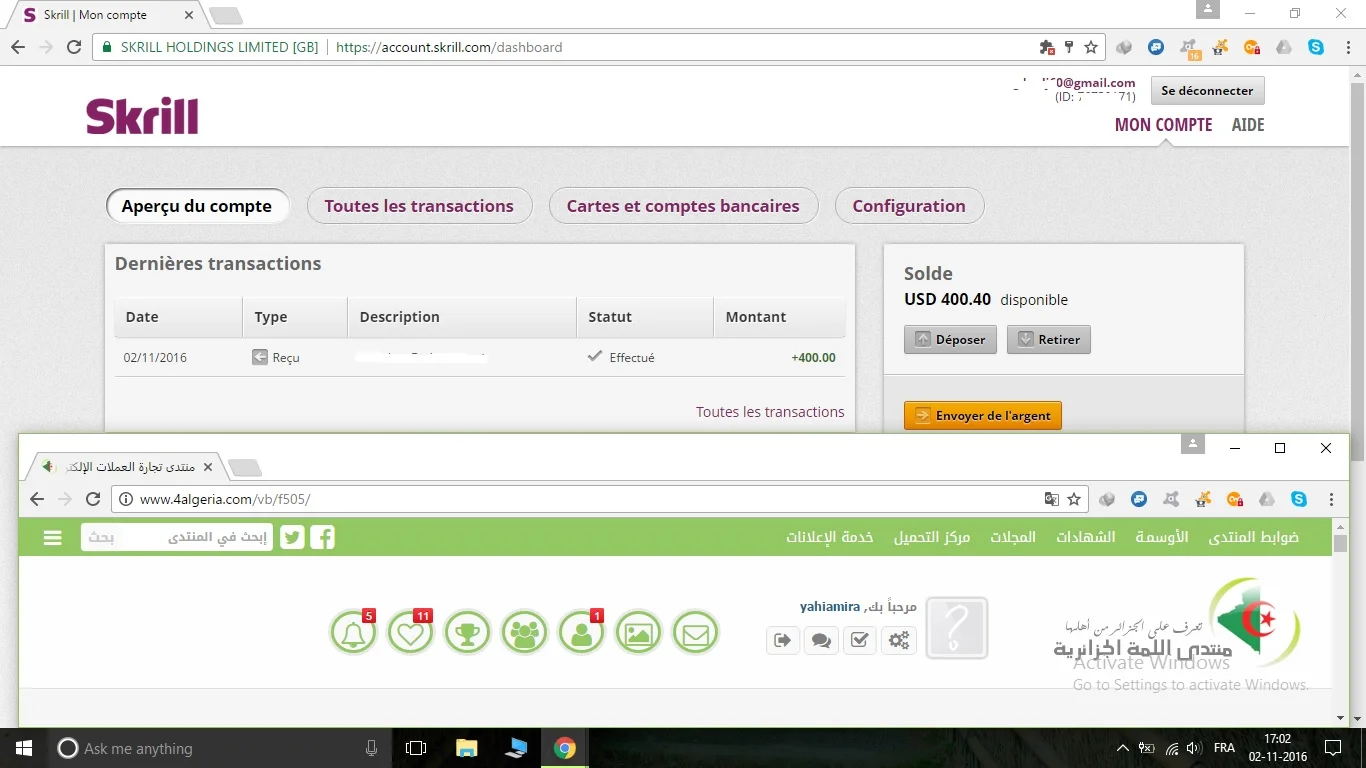Click the Envoyer de l'argent button

[982, 416]
